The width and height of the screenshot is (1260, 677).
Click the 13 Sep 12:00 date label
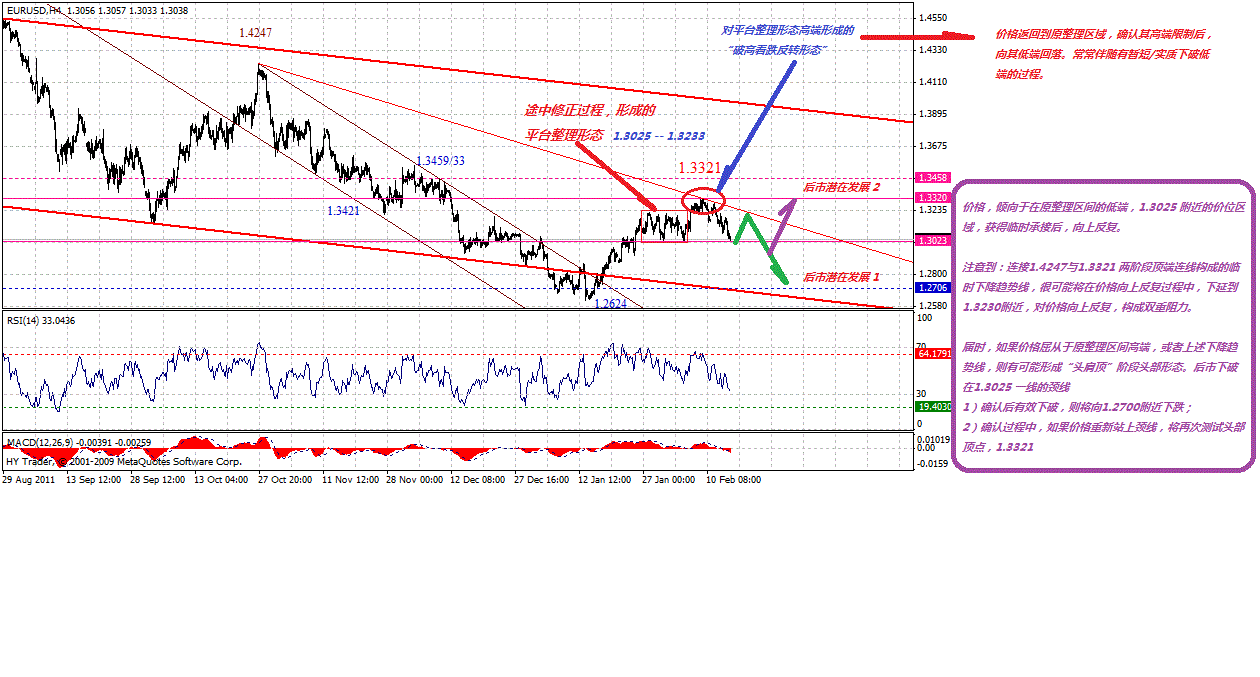click(x=93, y=480)
